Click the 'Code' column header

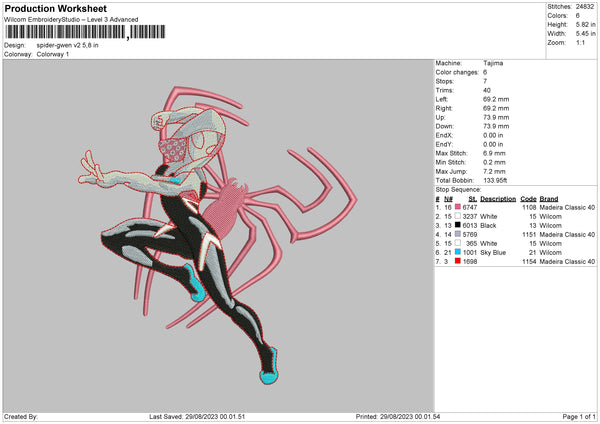coord(528,199)
